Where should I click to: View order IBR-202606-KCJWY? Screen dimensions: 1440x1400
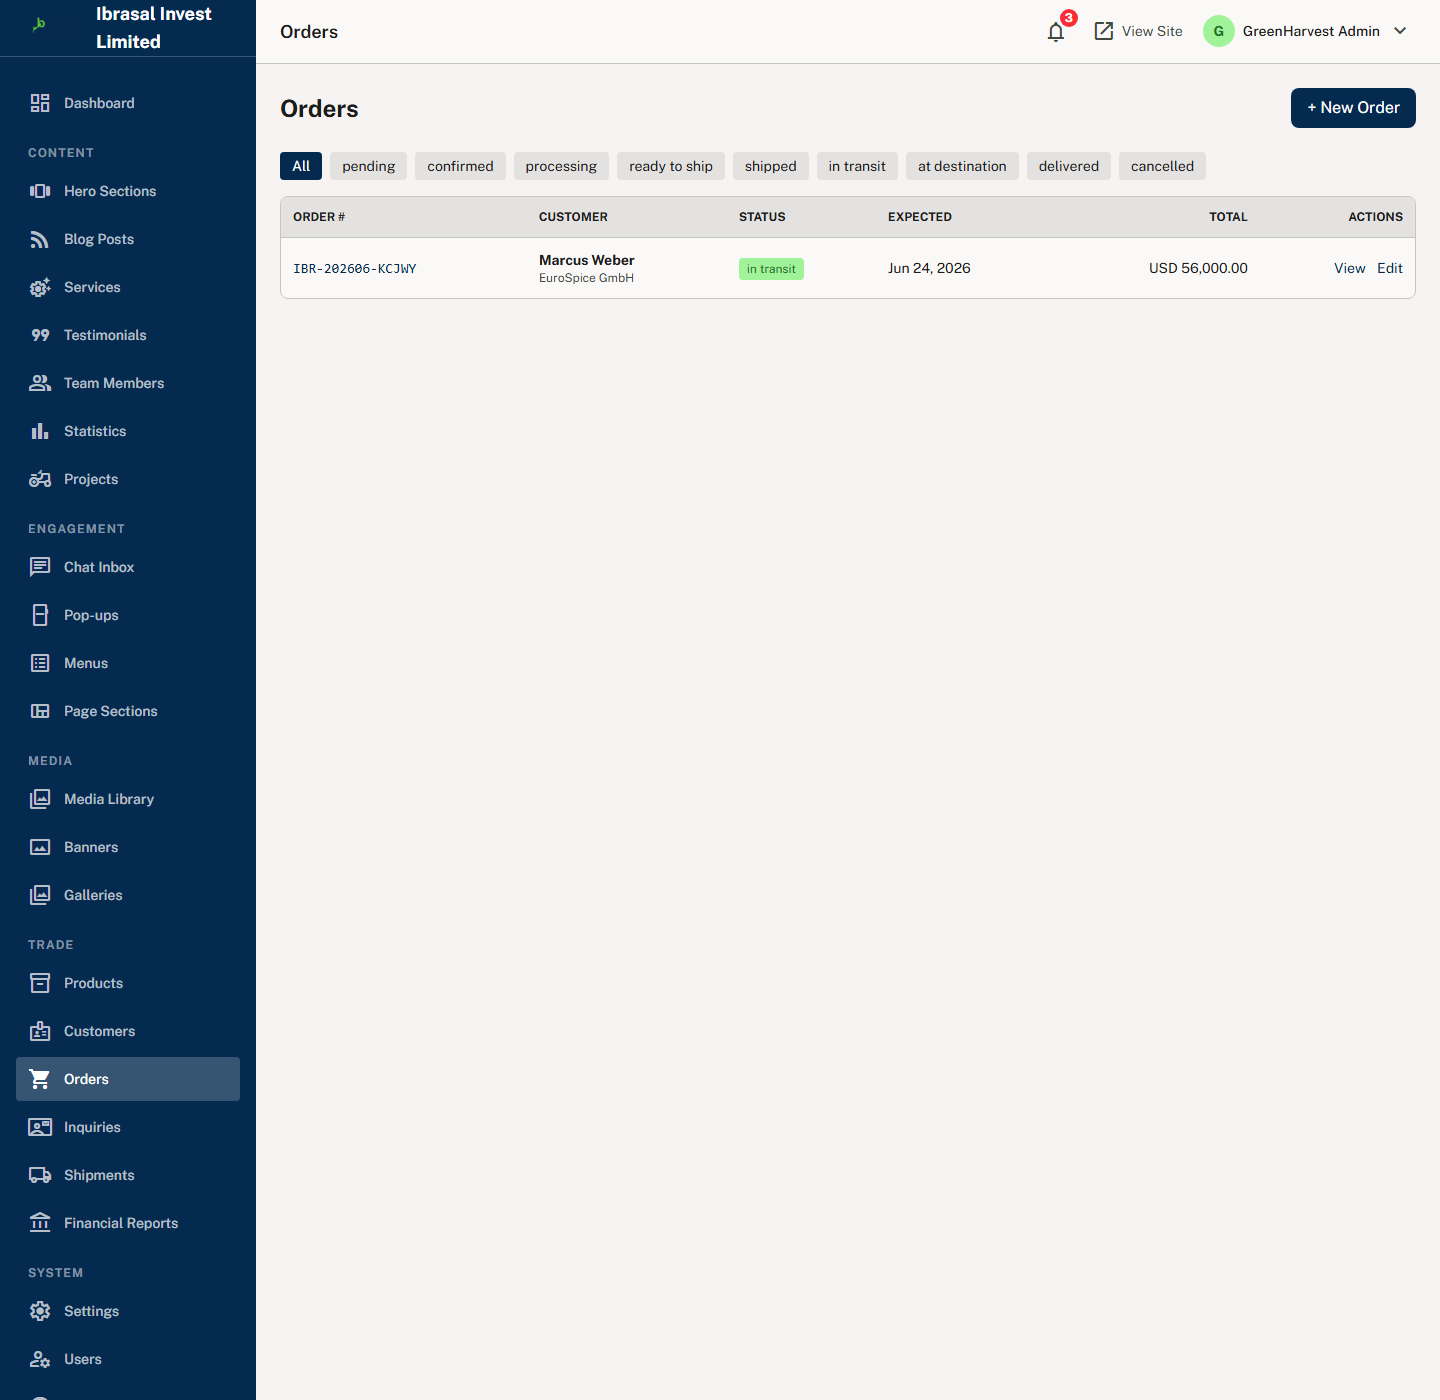click(1349, 268)
